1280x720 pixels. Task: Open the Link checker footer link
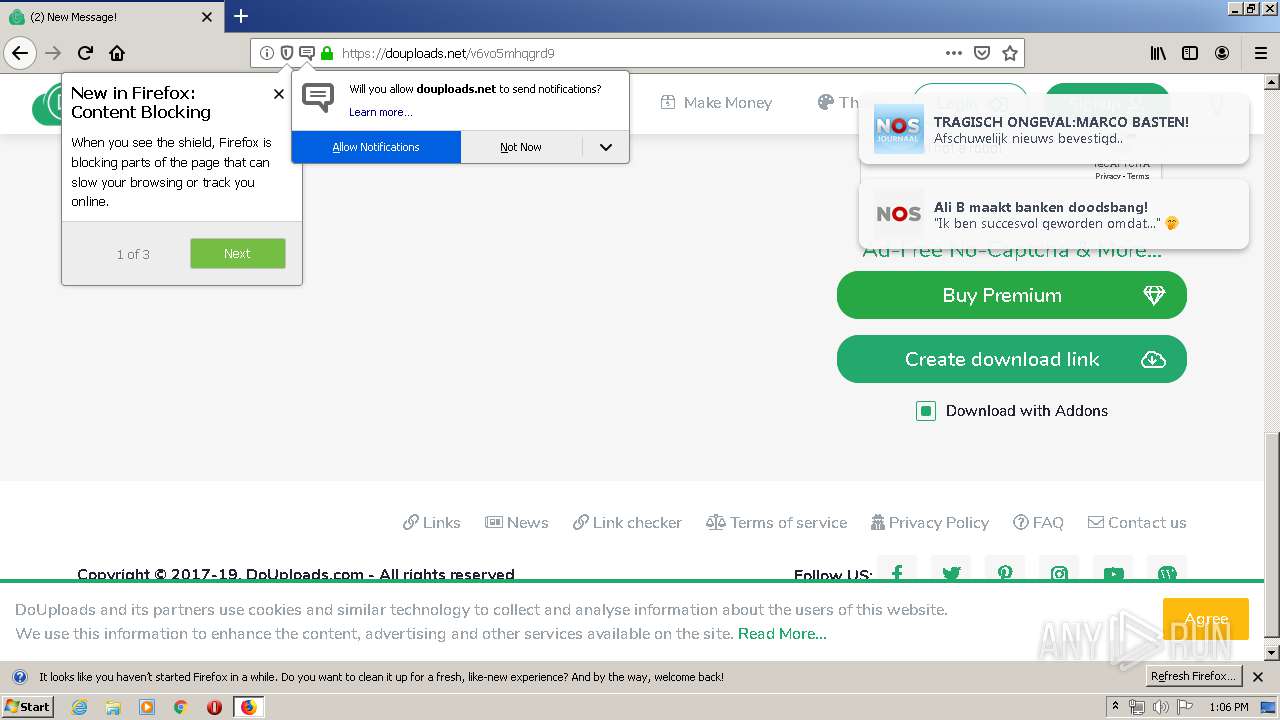pyautogui.click(x=627, y=522)
